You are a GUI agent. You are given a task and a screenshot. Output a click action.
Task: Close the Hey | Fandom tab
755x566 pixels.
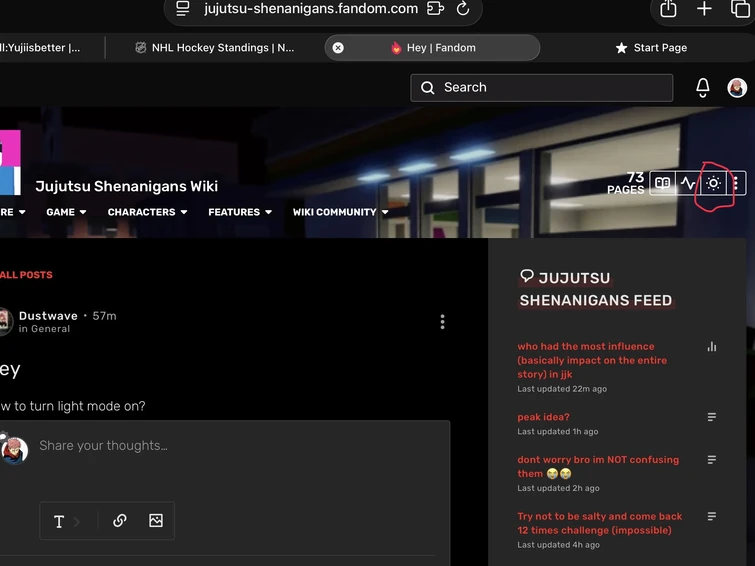(338, 48)
